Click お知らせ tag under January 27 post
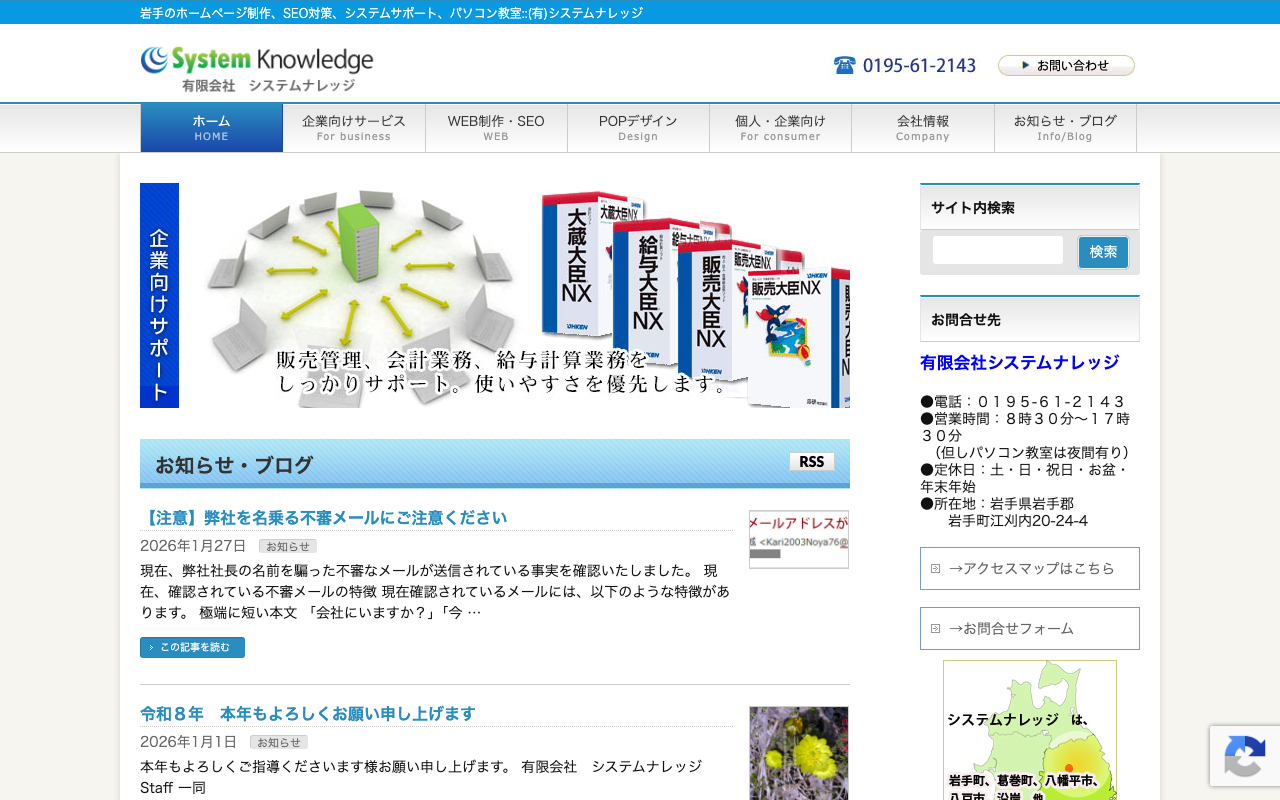 tap(288, 546)
